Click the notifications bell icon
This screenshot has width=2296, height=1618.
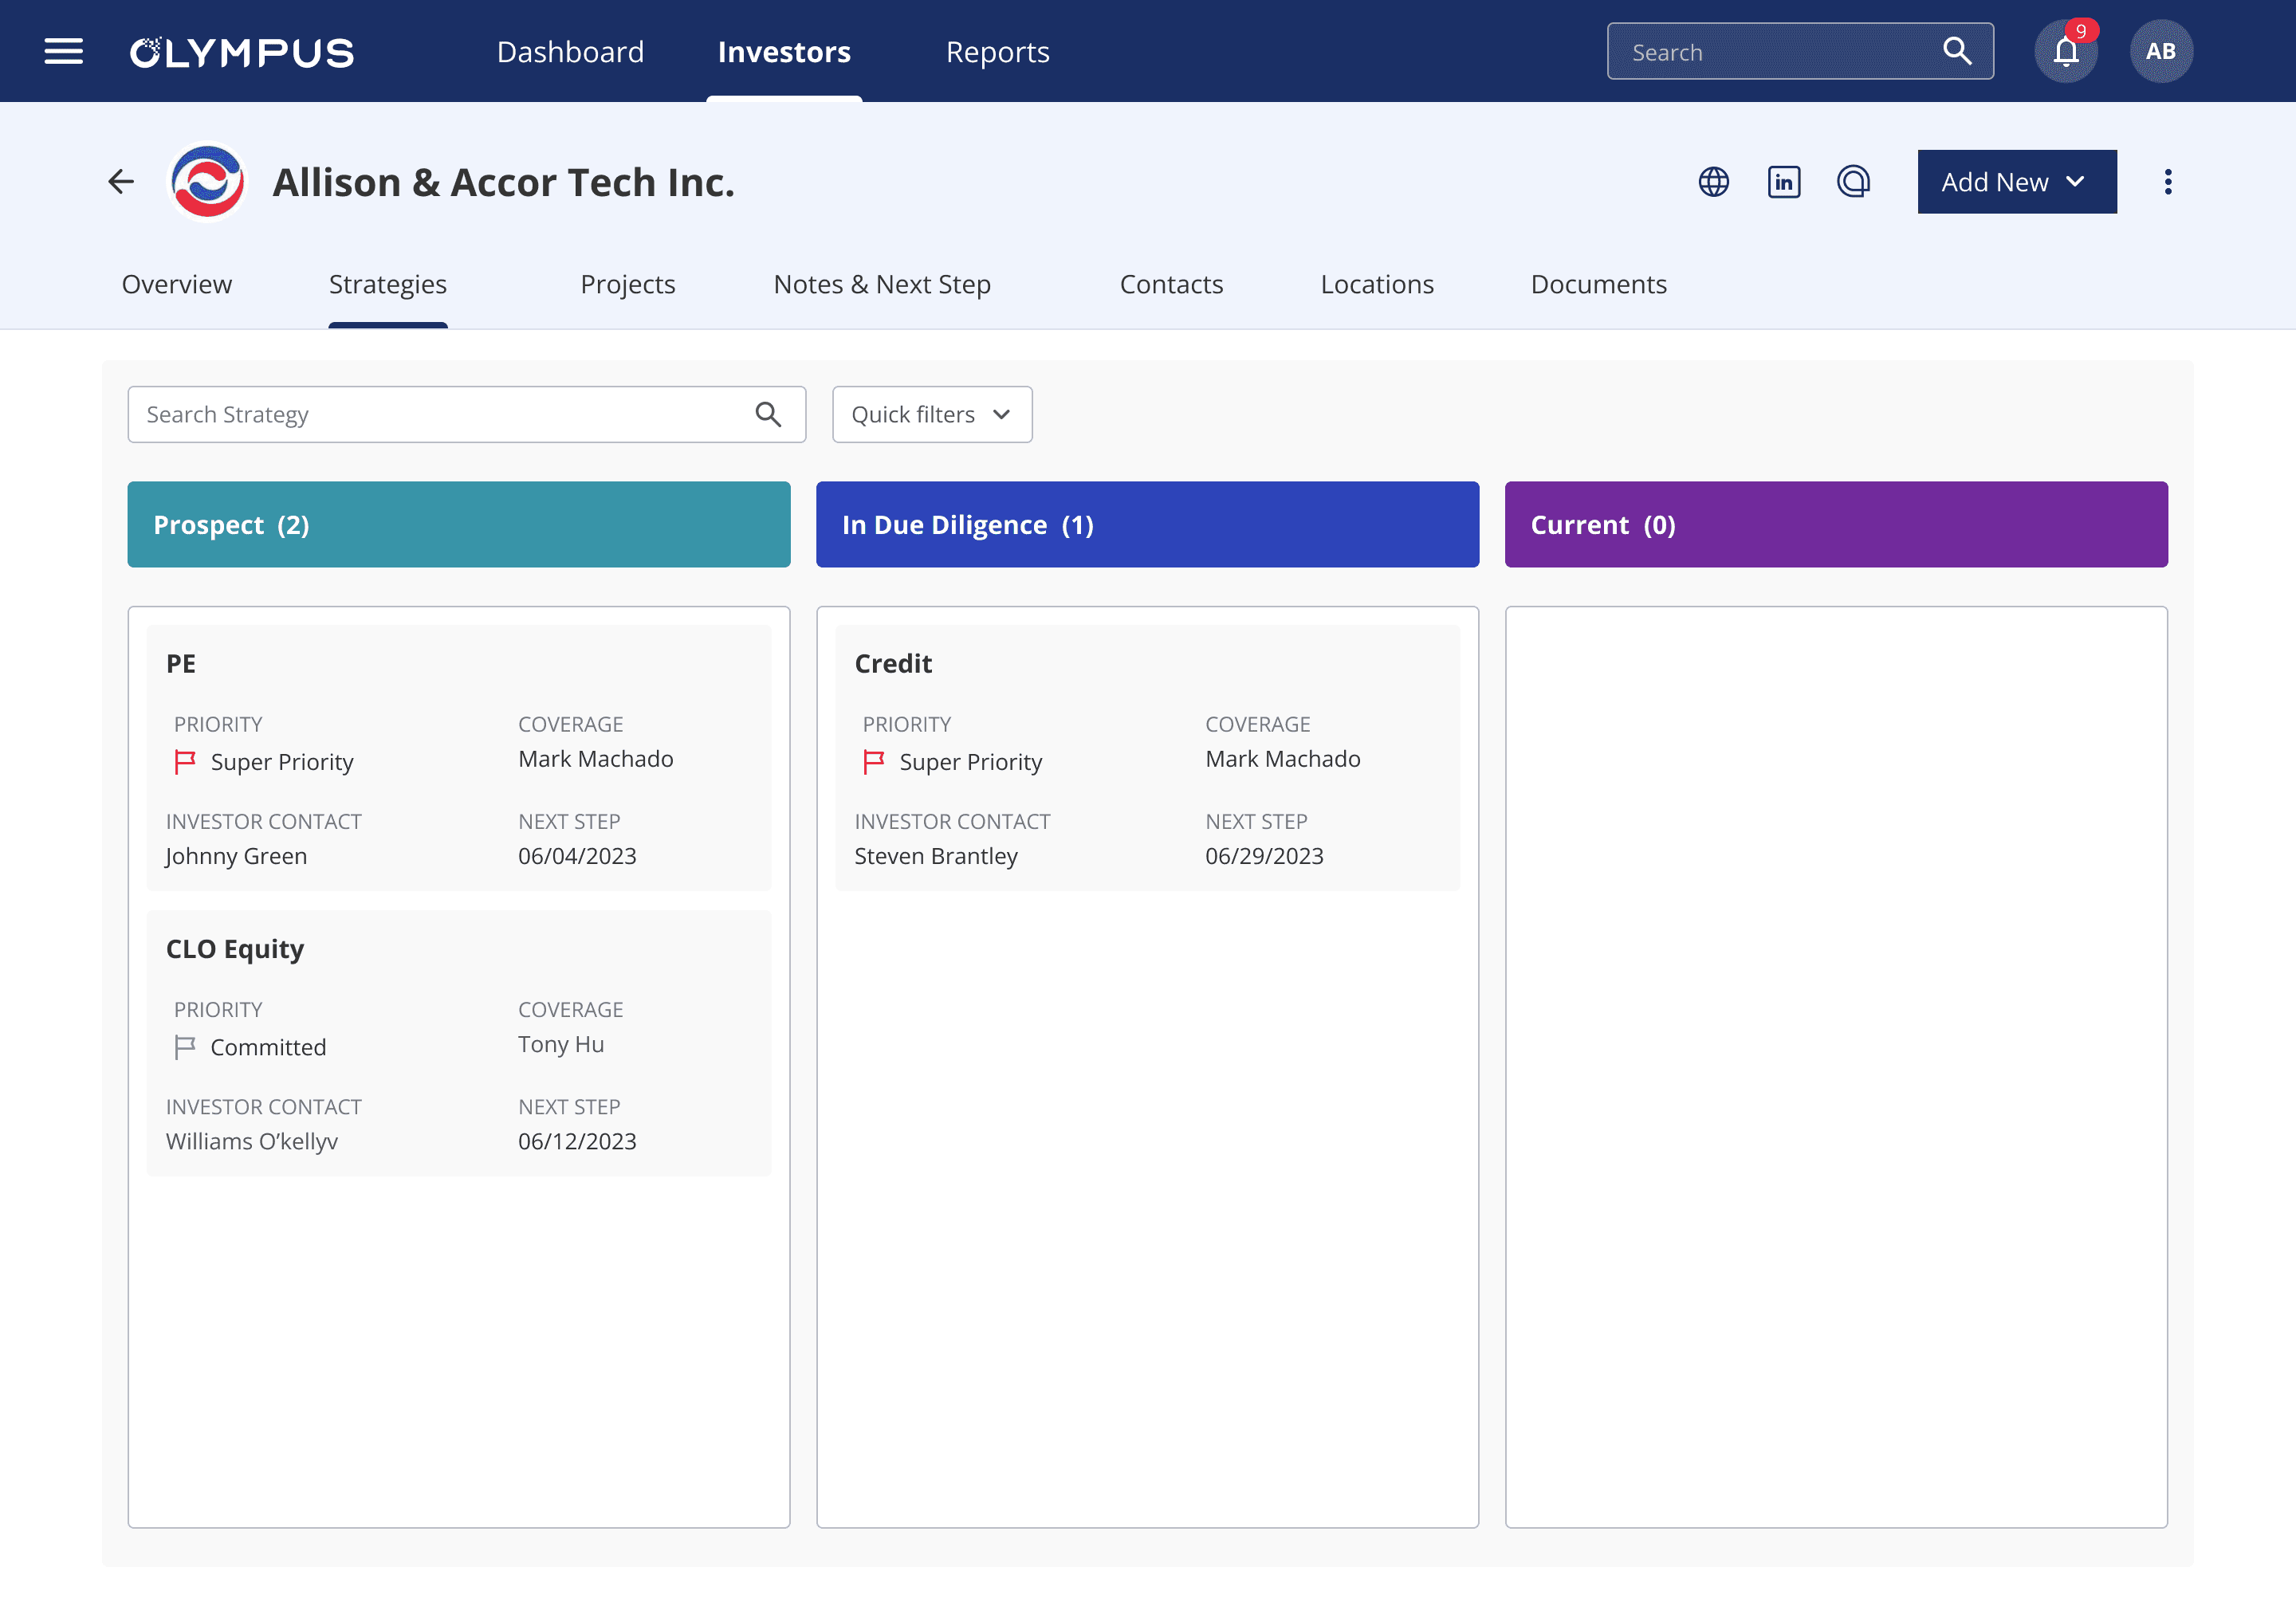[2065, 51]
